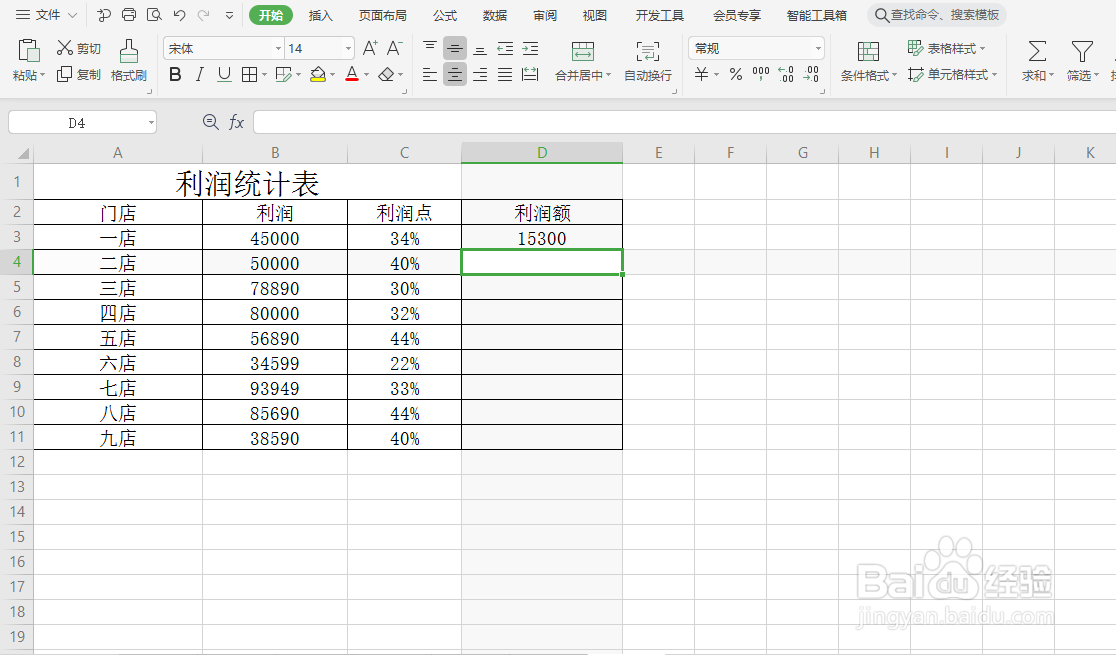Image resolution: width=1116 pixels, height=655 pixels.
Task: Toggle Bold formatting
Action: (x=175, y=74)
